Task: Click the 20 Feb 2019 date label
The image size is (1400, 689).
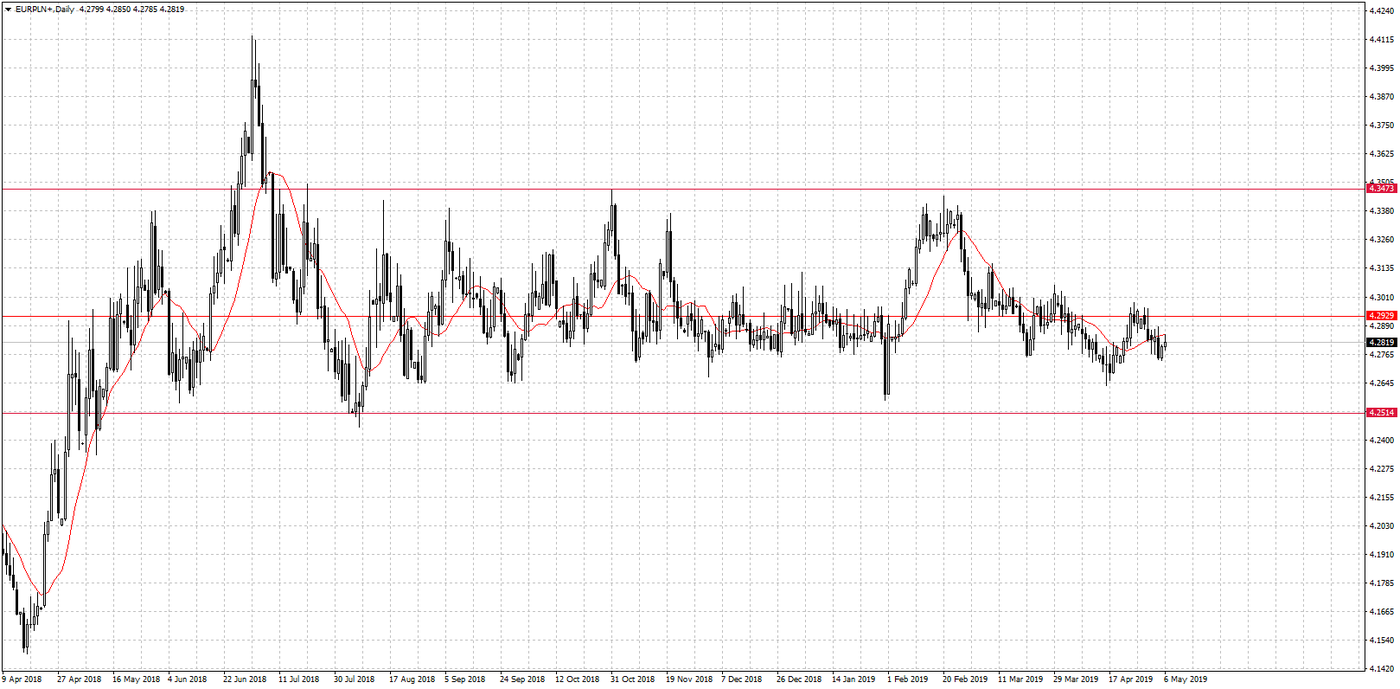Action: pos(963,679)
